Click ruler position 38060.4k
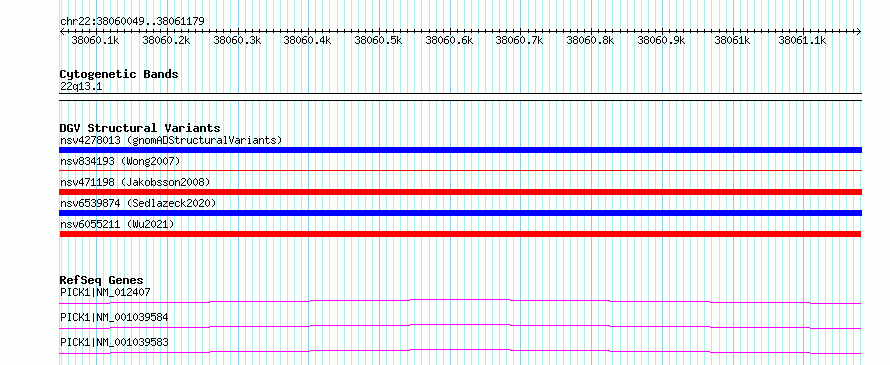 pos(307,40)
